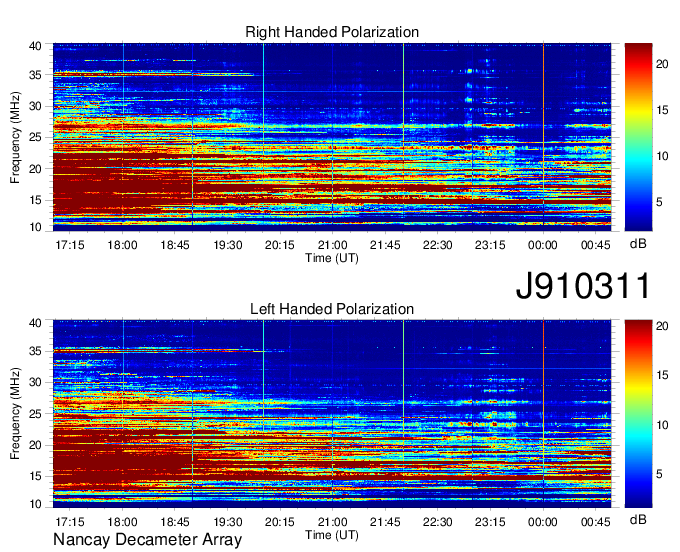Click 25 frequency tick on Right Handed plot
680x552 pixels.
pyautogui.click(x=36, y=137)
